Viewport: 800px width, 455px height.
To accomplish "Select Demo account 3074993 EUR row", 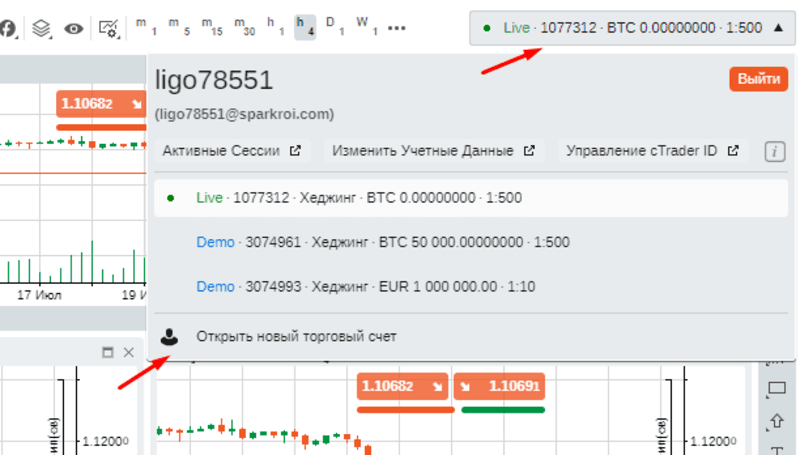I will 471,287.
